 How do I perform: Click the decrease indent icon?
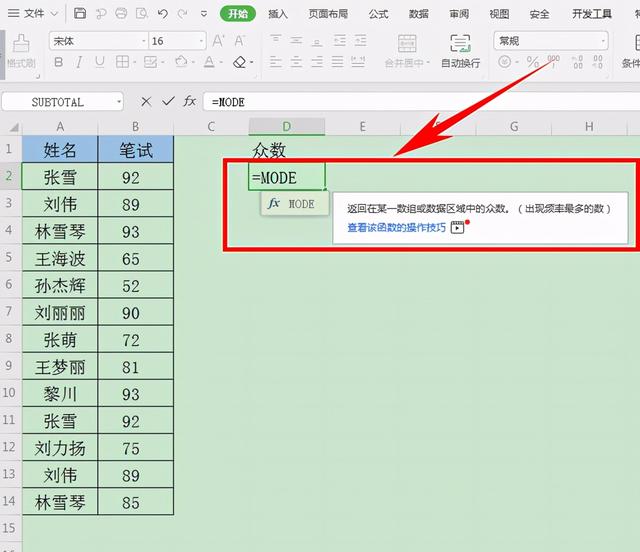click(339, 40)
